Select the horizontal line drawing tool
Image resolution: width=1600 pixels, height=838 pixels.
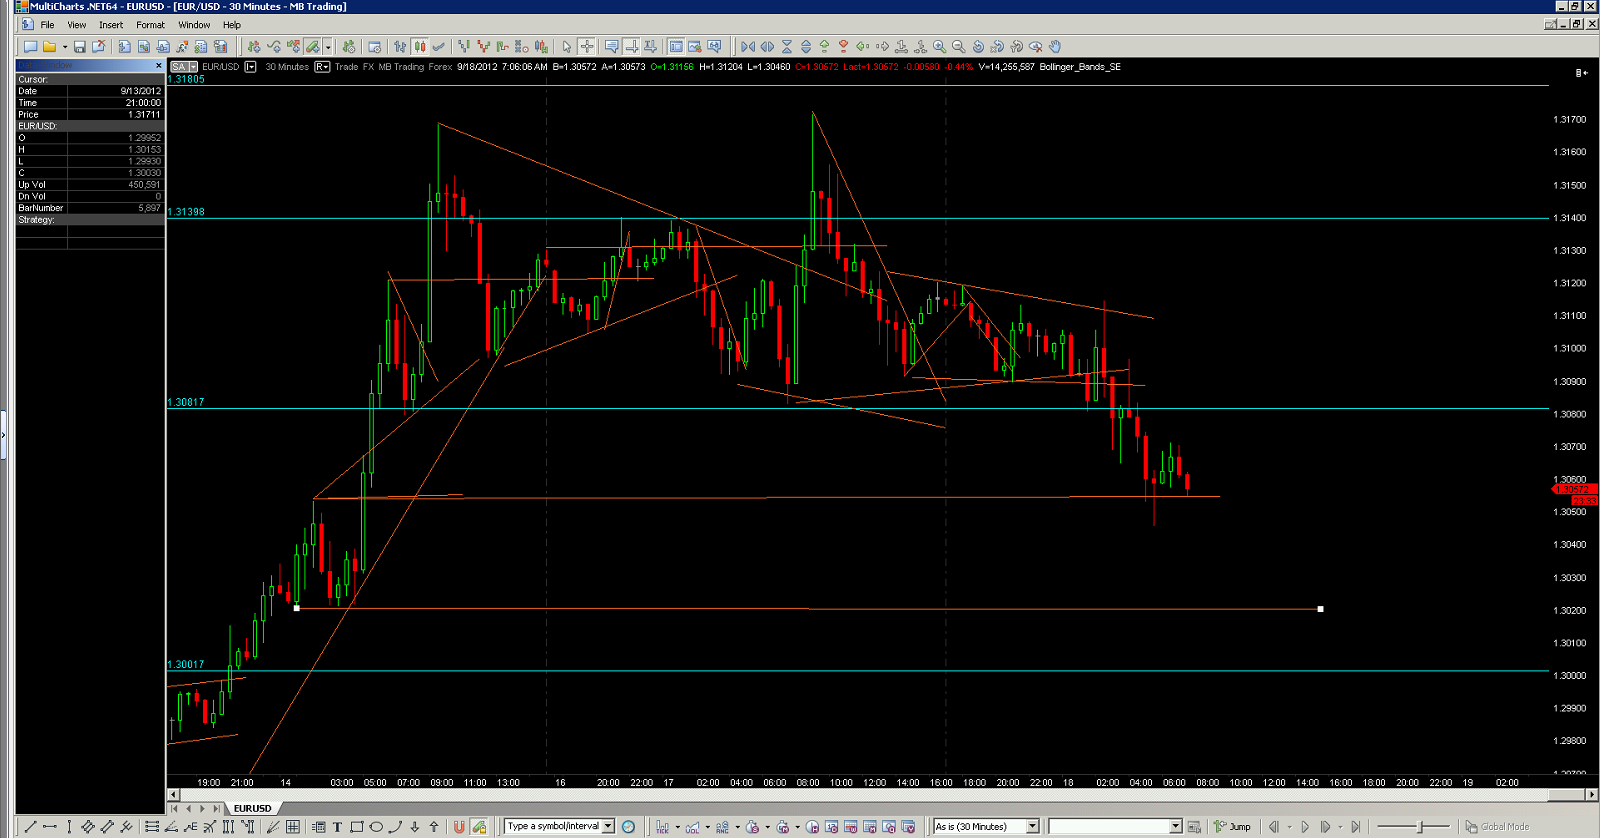pyautogui.click(x=49, y=826)
